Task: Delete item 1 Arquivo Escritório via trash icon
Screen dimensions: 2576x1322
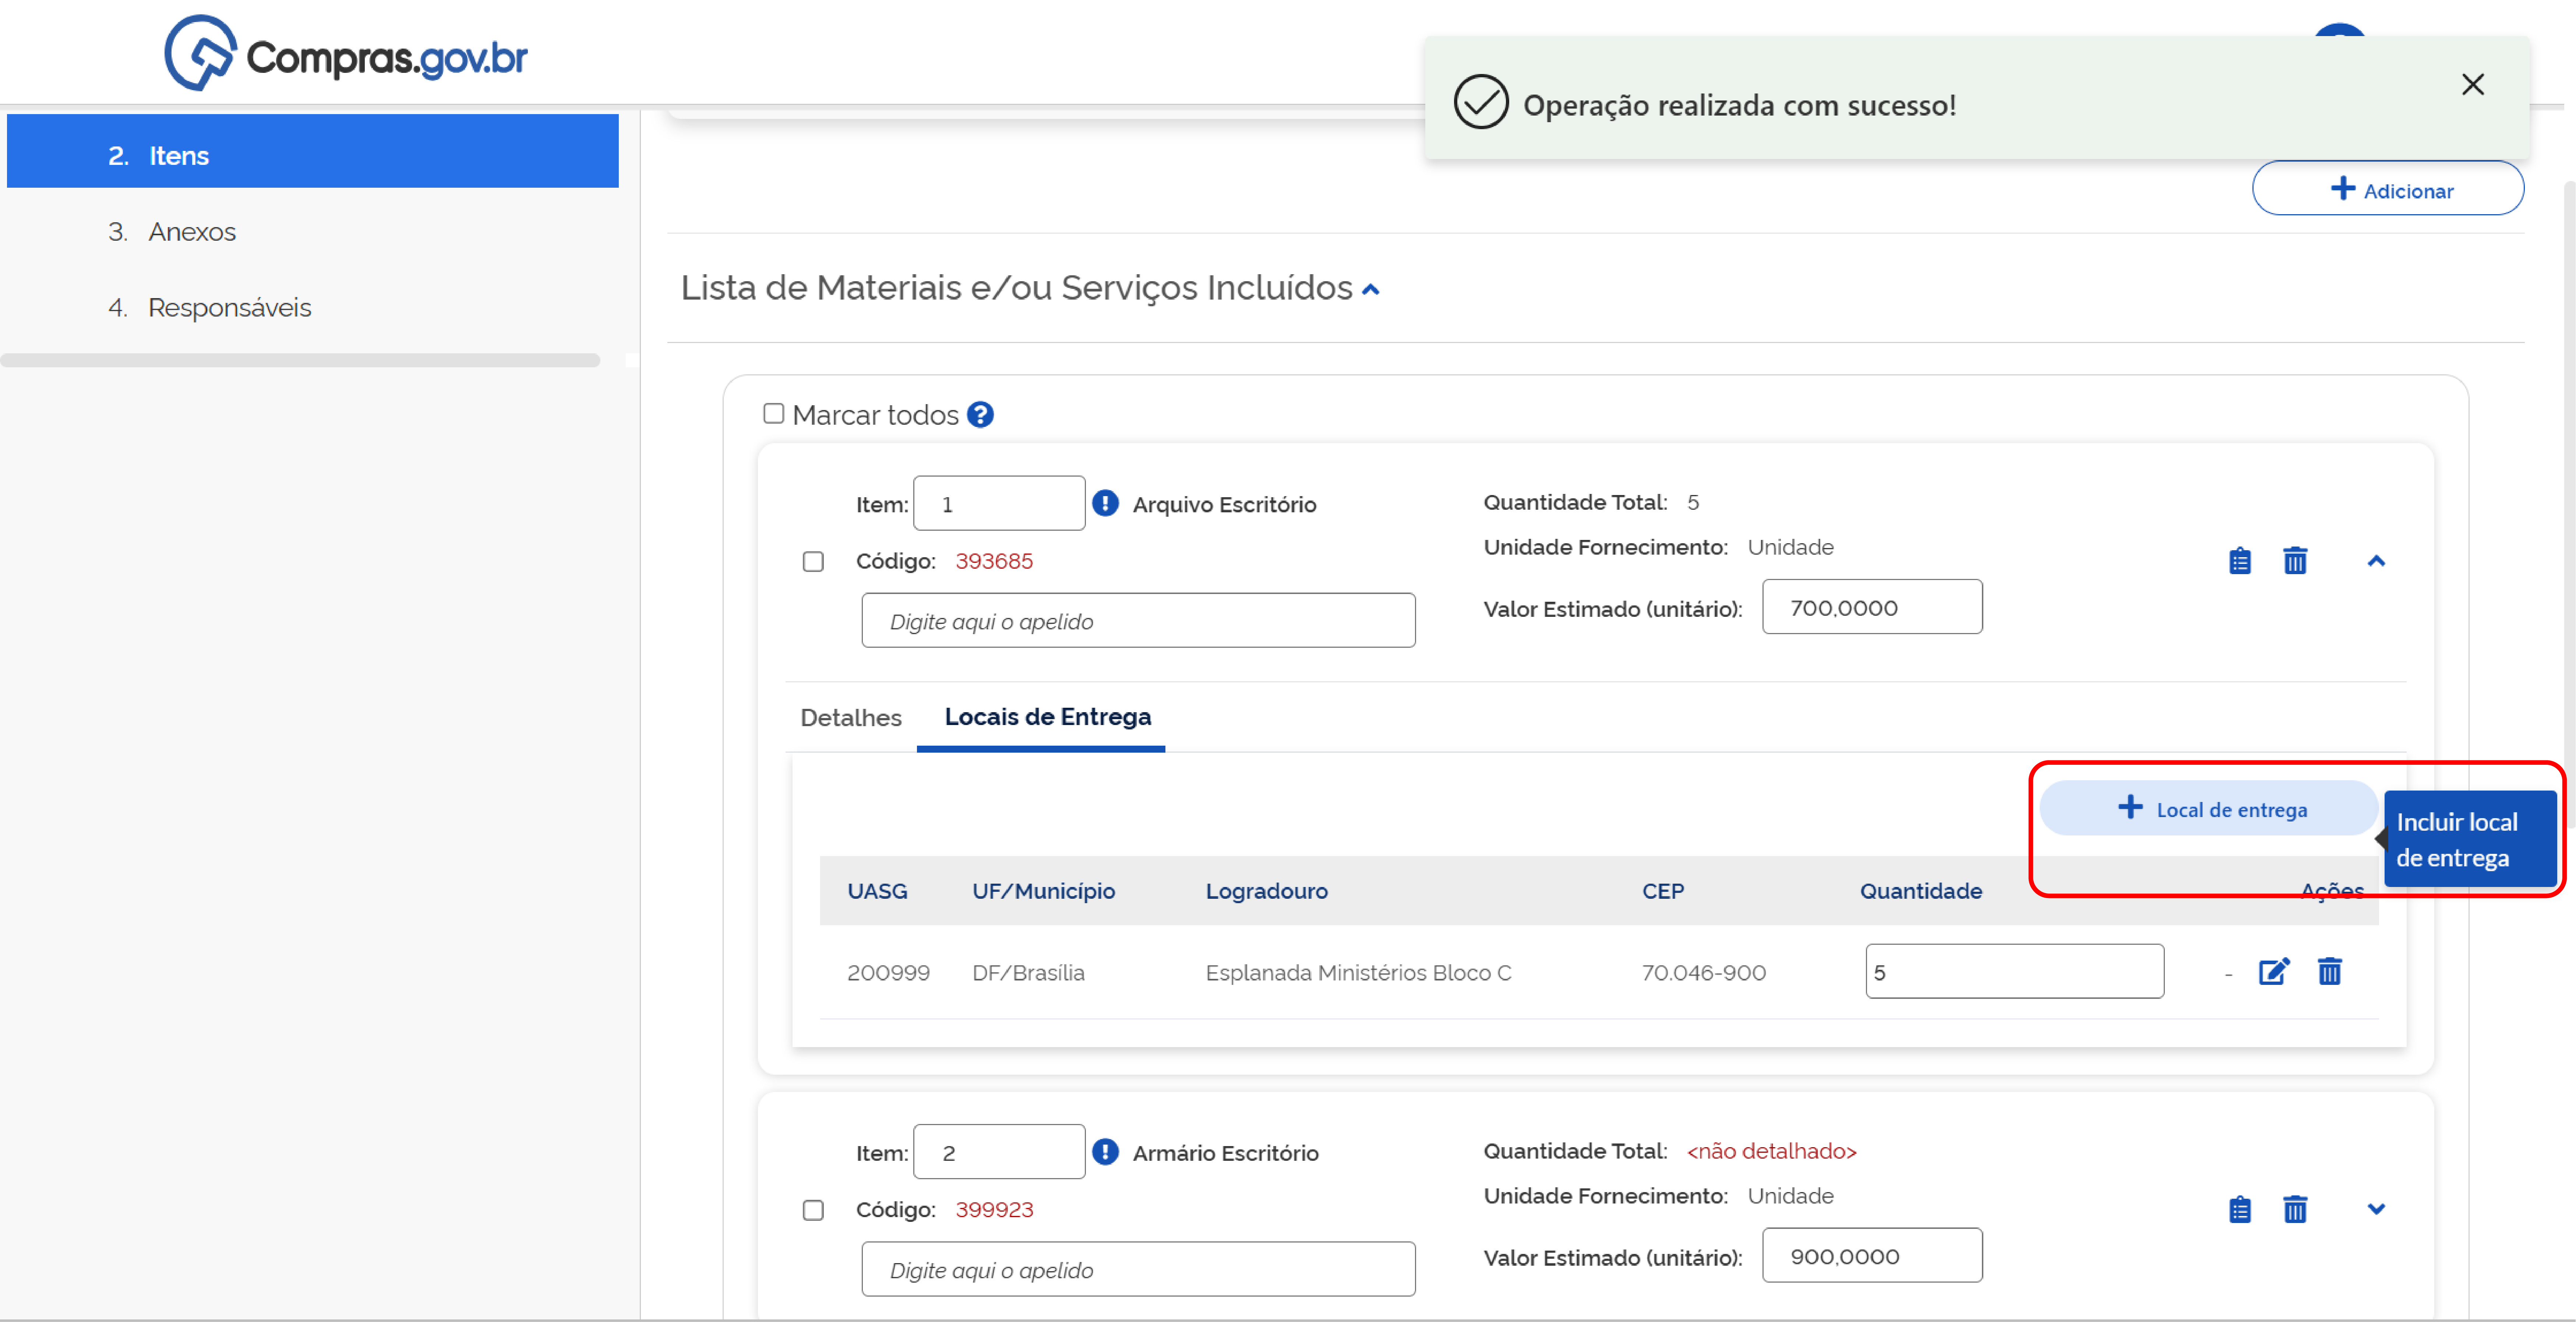Action: click(2295, 561)
